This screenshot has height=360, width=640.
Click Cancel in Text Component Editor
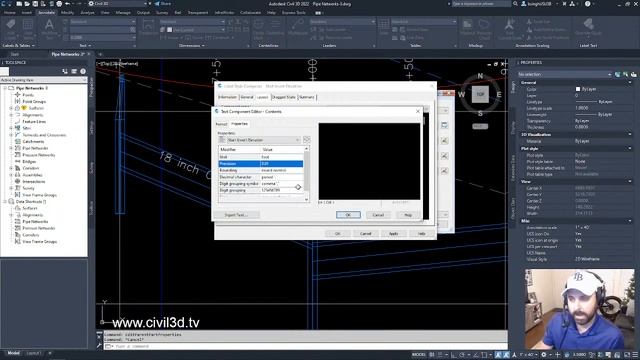(x=378, y=215)
